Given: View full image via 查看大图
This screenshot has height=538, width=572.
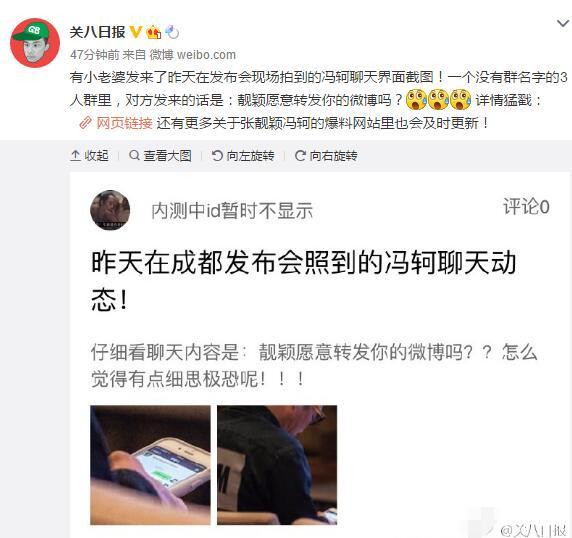Looking at the screenshot, I should (x=160, y=156).
